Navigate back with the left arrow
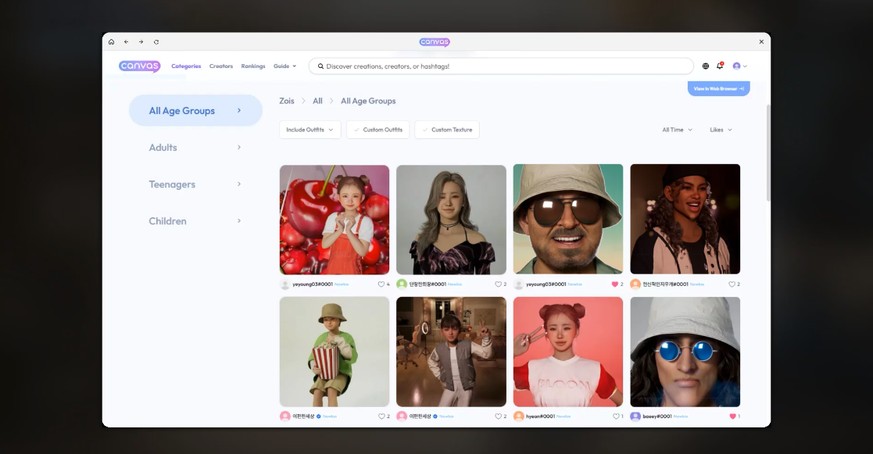 tap(126, 42)
